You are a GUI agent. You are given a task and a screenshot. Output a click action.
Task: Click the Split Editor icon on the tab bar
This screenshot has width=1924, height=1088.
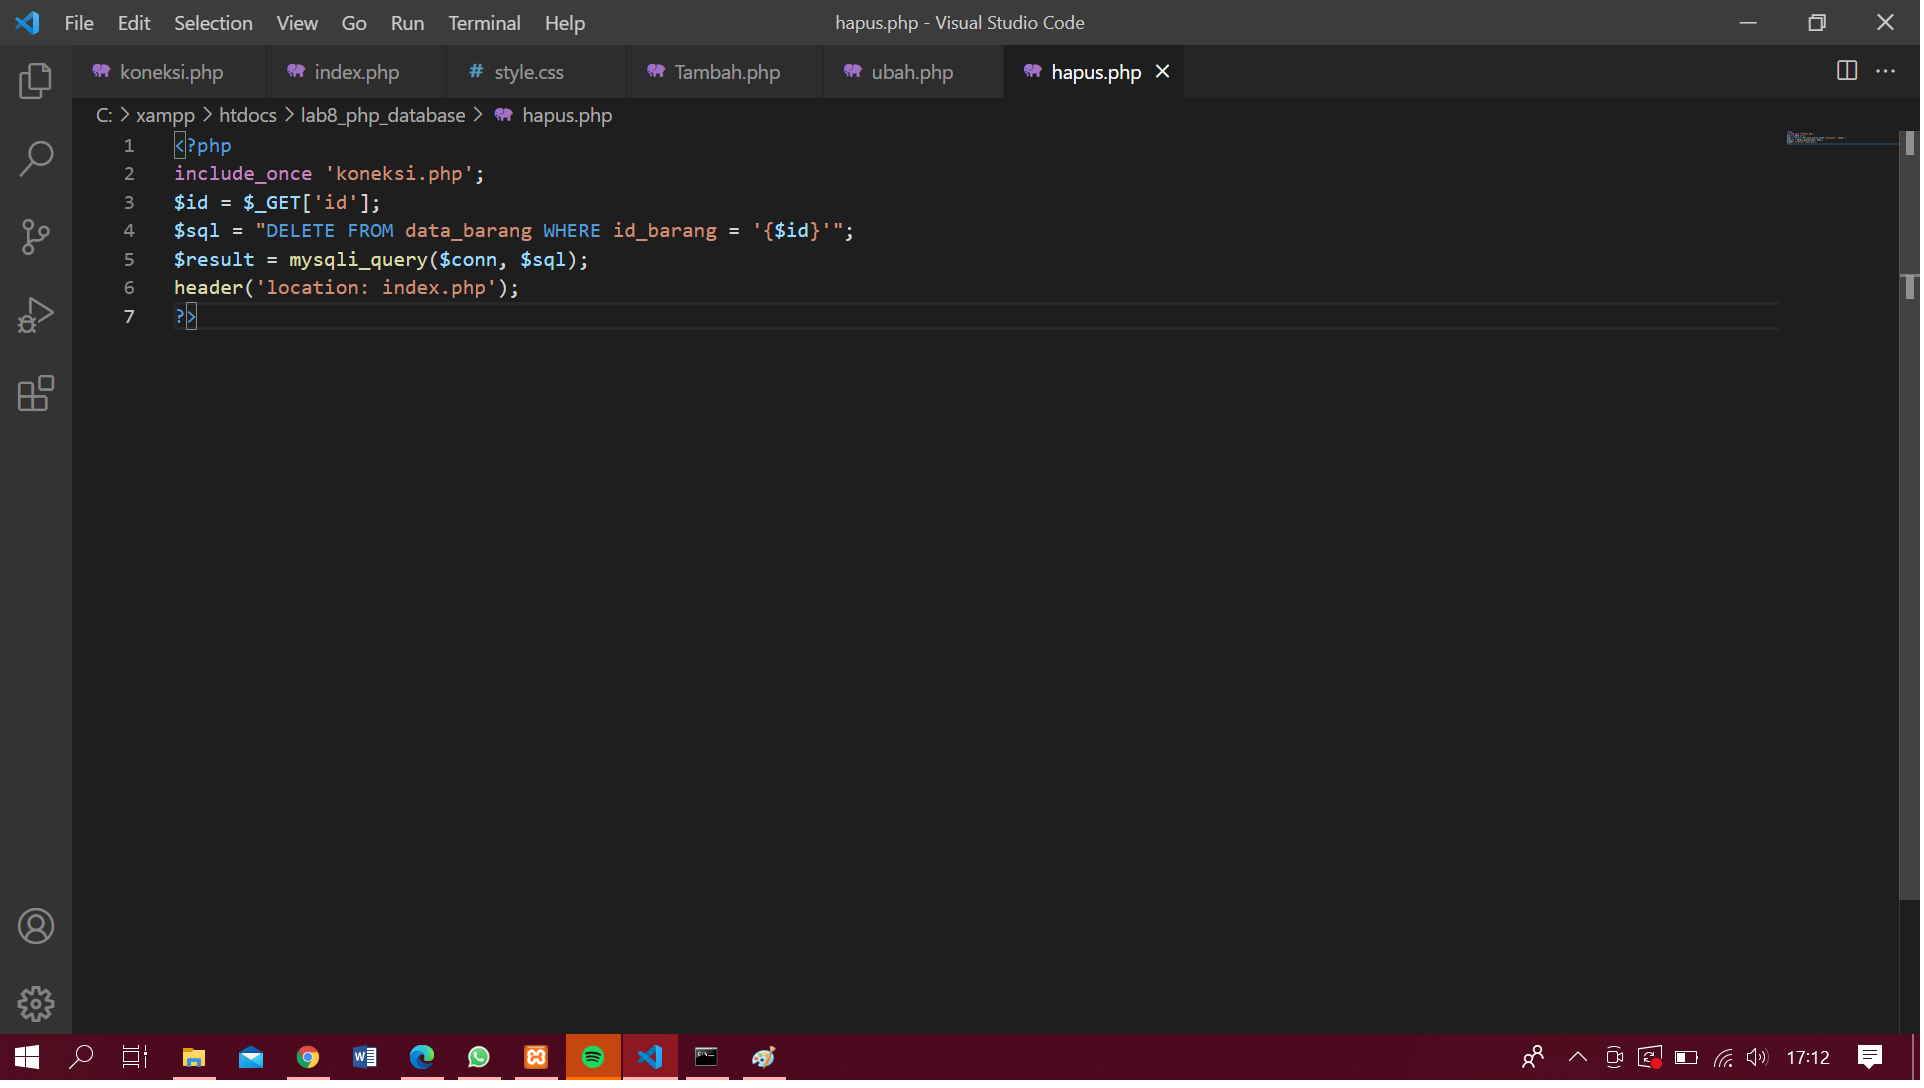point(1845,71)
